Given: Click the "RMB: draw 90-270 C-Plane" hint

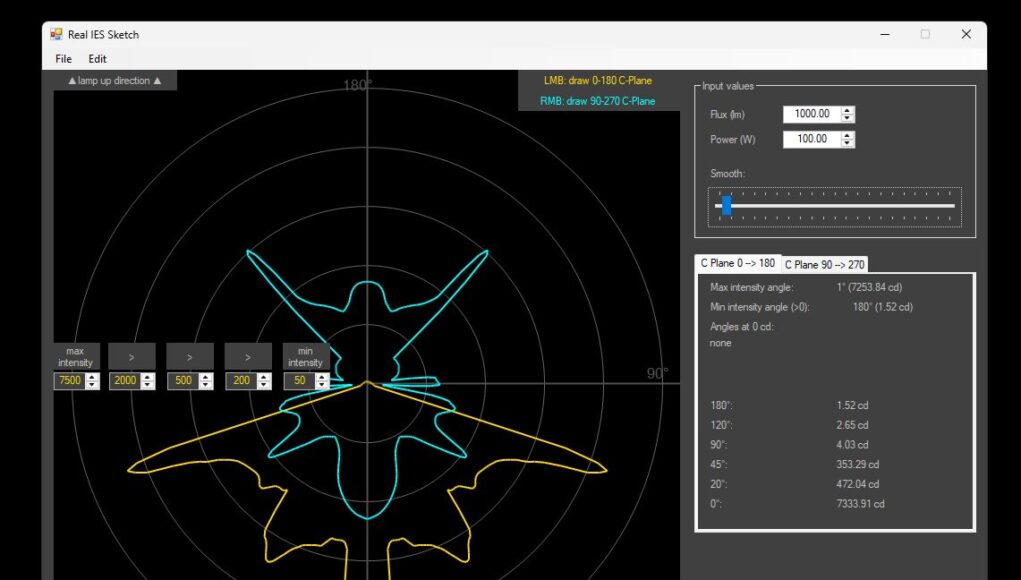Looking at the screenshot, I should click(x=598, y=101).
